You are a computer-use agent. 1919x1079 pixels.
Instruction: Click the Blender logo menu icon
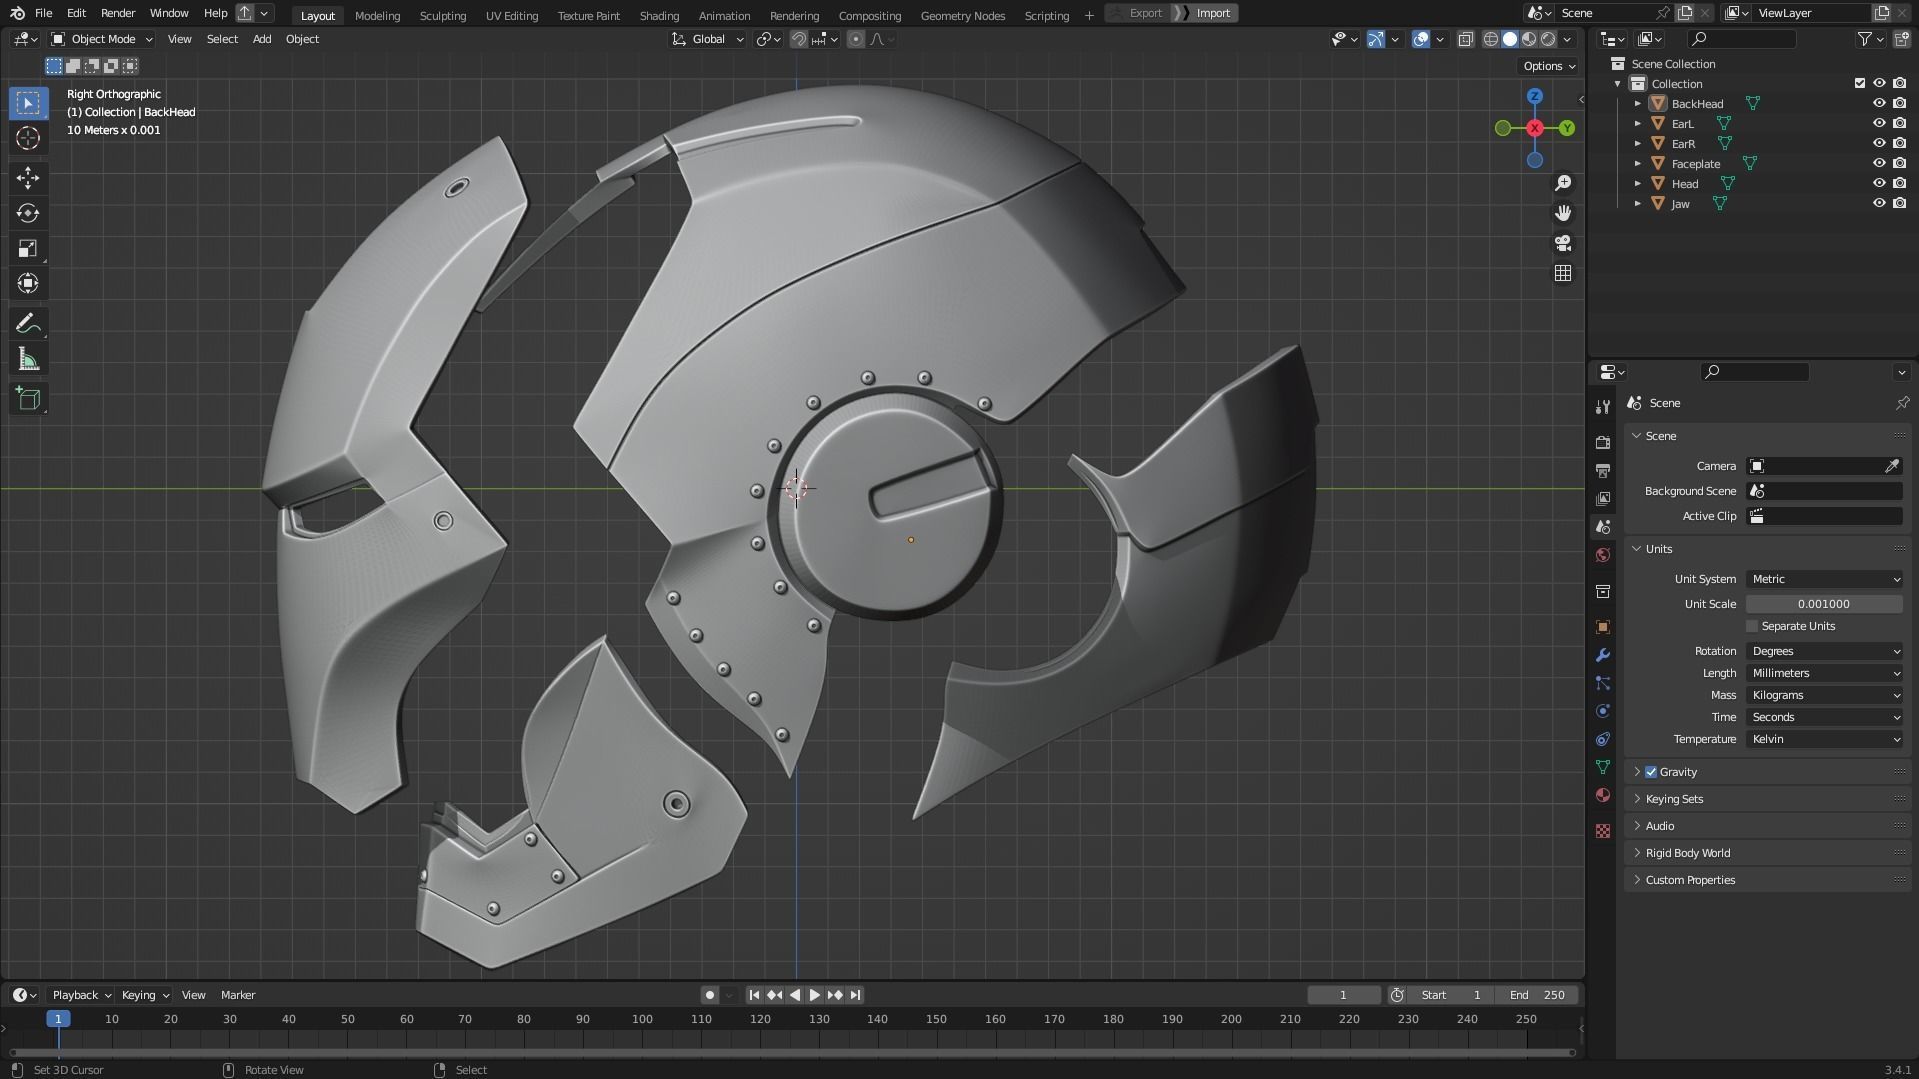(x=17, y=13)
